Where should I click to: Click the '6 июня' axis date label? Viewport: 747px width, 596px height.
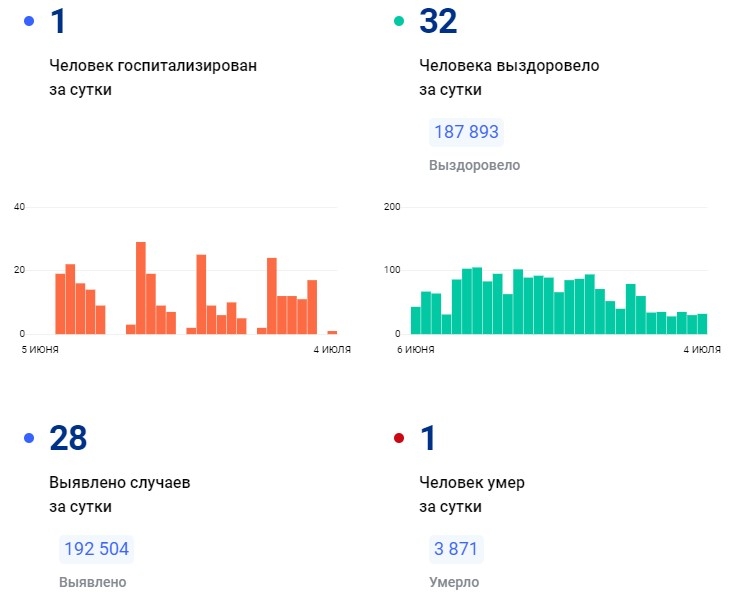coord(415,350)
